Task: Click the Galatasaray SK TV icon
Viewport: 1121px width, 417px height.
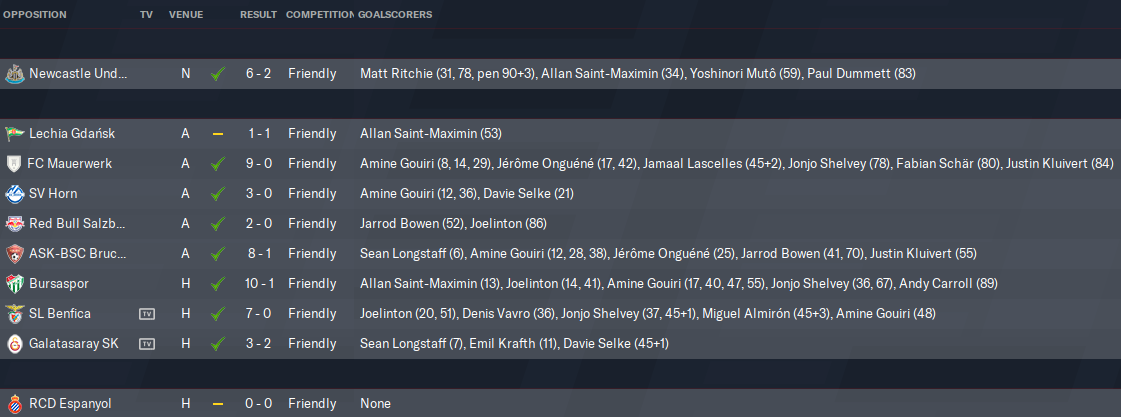Action: 146,344
